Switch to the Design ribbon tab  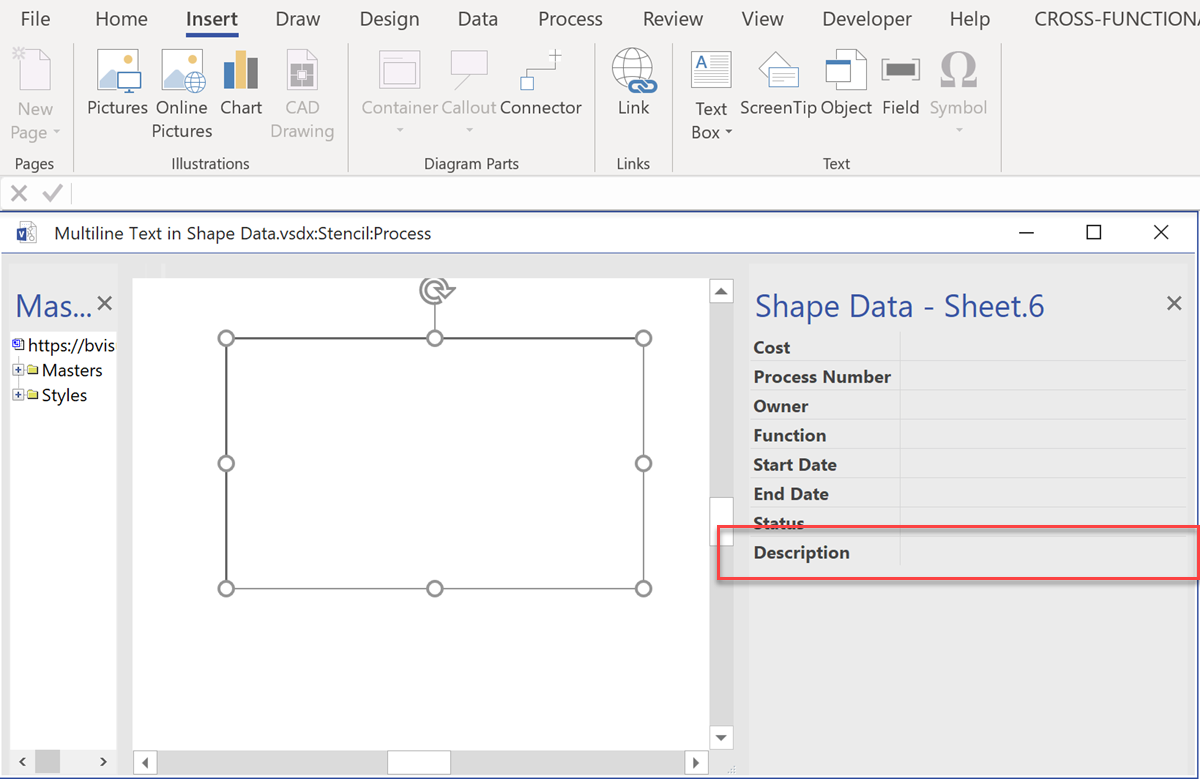click(389, 18)
